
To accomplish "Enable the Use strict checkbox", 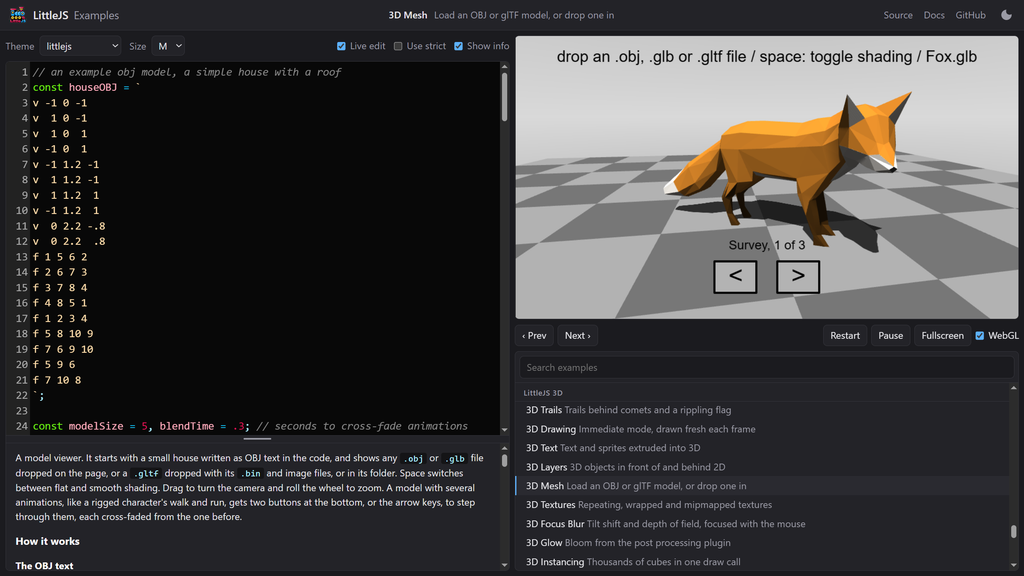I will click(x=398, y=46).
